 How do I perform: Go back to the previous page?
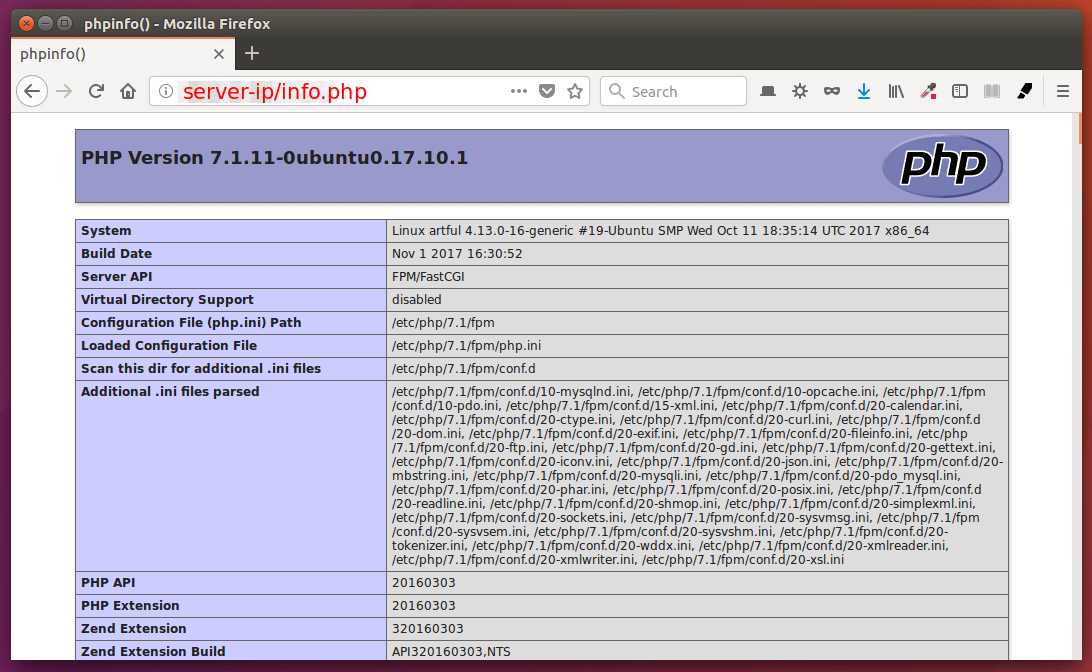(32, 92)
